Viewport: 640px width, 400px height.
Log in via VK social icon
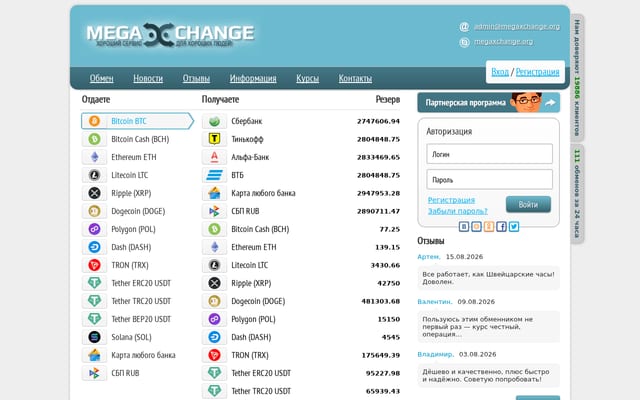coord(464,227)
